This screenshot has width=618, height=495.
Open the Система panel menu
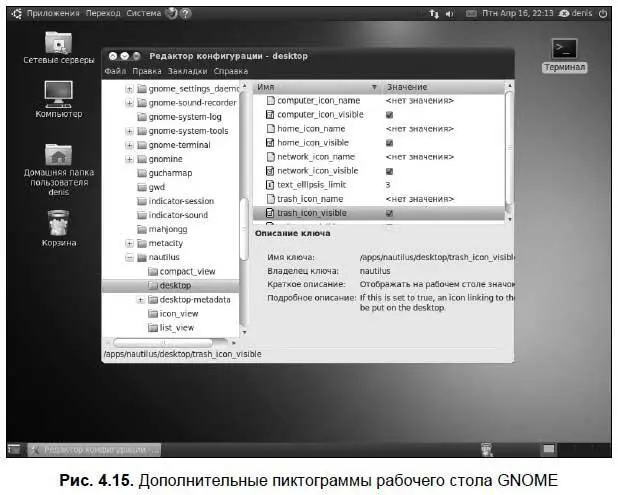click(143, 13)
